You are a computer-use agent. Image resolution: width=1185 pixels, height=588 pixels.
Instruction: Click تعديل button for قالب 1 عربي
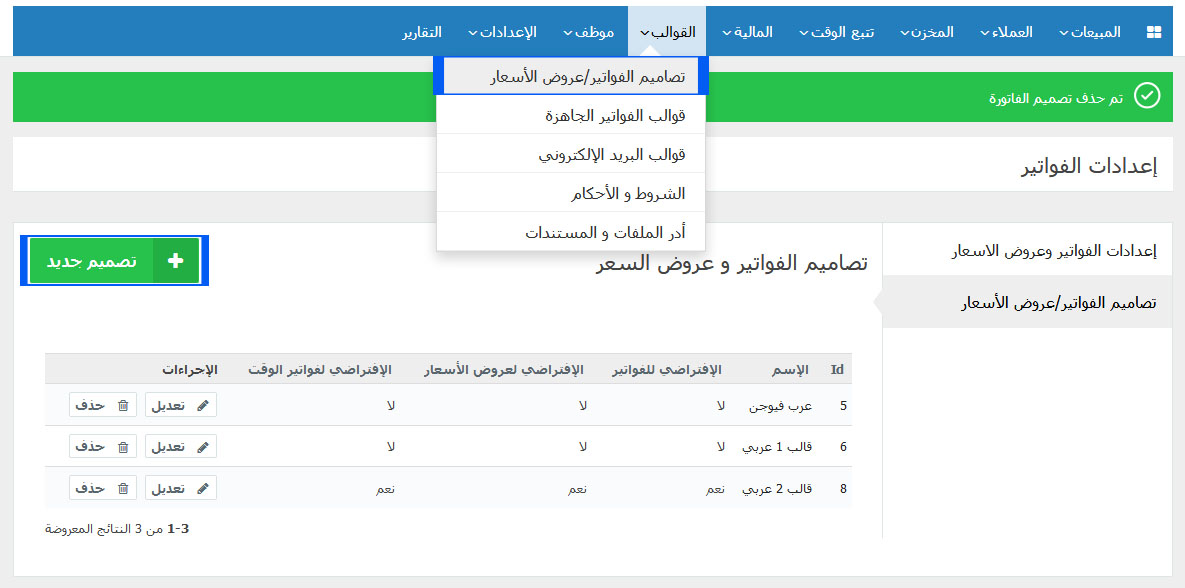[181, 447]
